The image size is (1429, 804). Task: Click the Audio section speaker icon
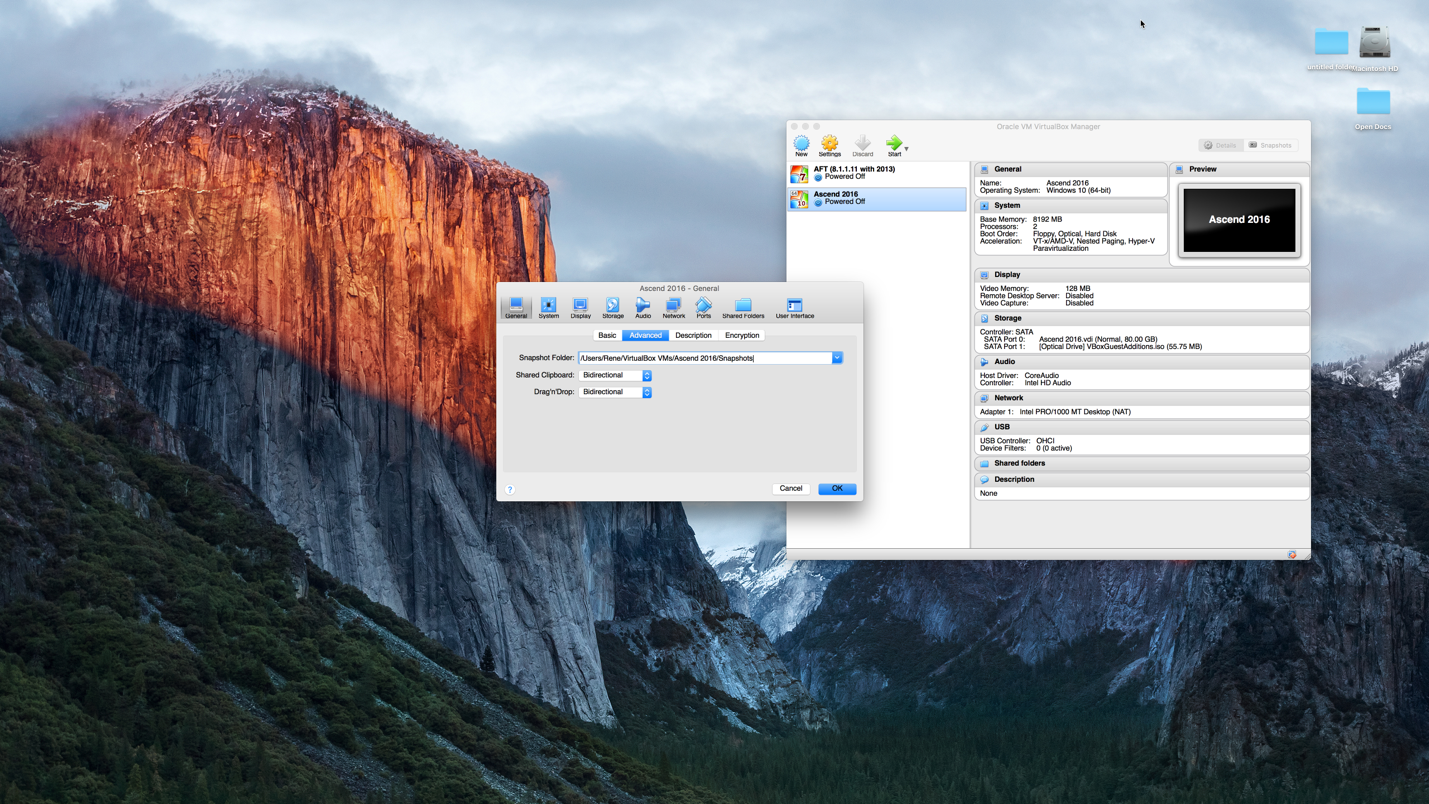985,362
